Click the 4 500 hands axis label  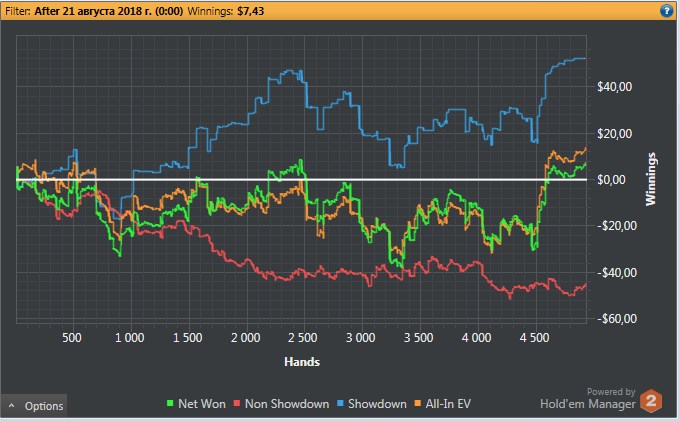tap(534, 338)
